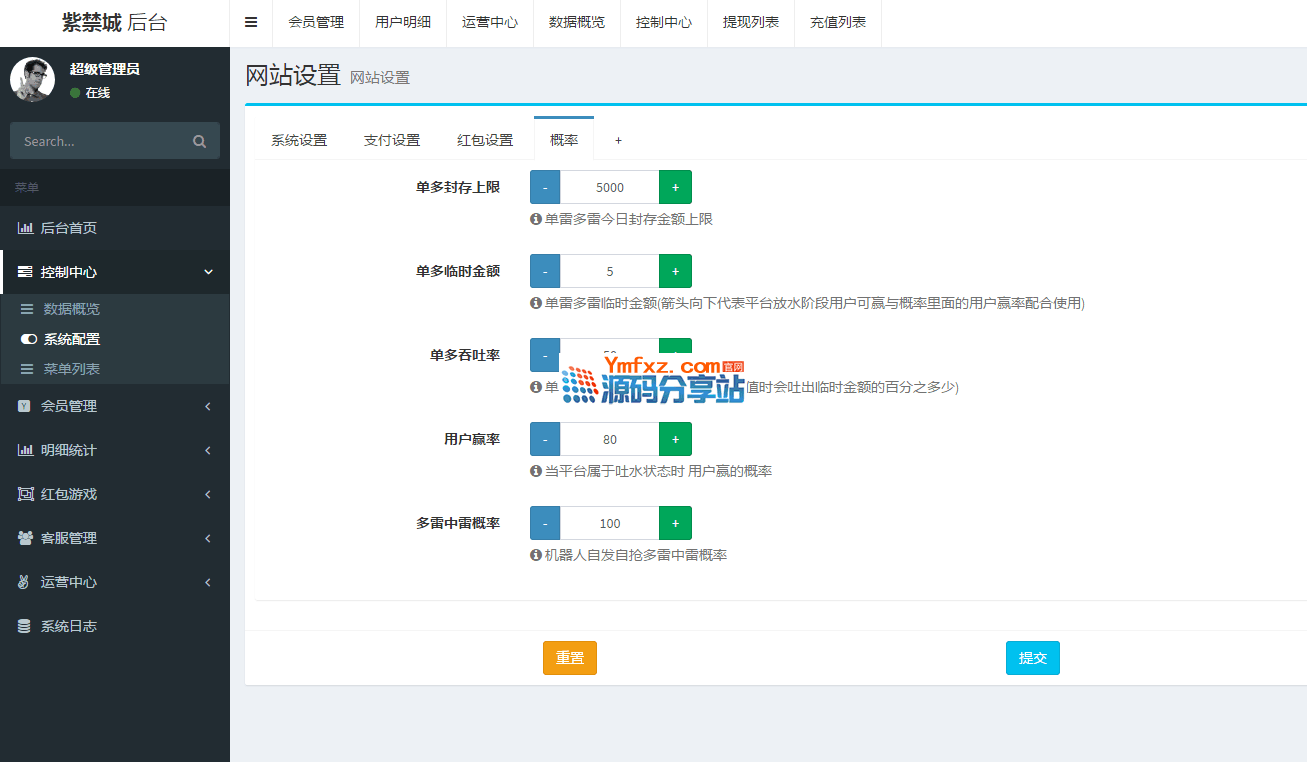Decrease 多雷中雷概率 with minus button
Image resolution: width=1307 pixels, height=762 pixels.
(544, 523)
